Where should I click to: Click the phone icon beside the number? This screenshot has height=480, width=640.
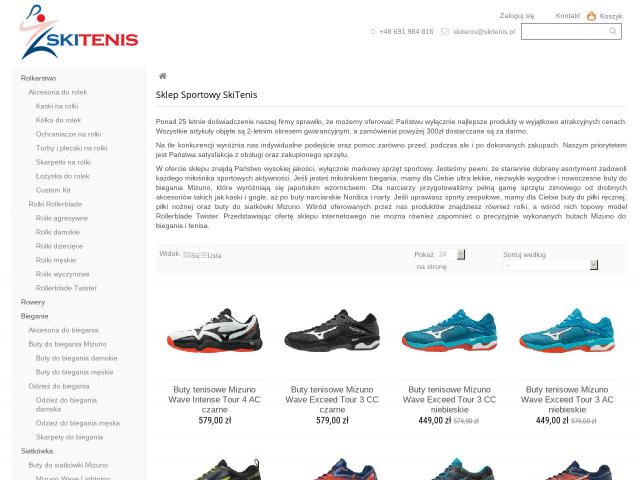click(x=372, y=31)
